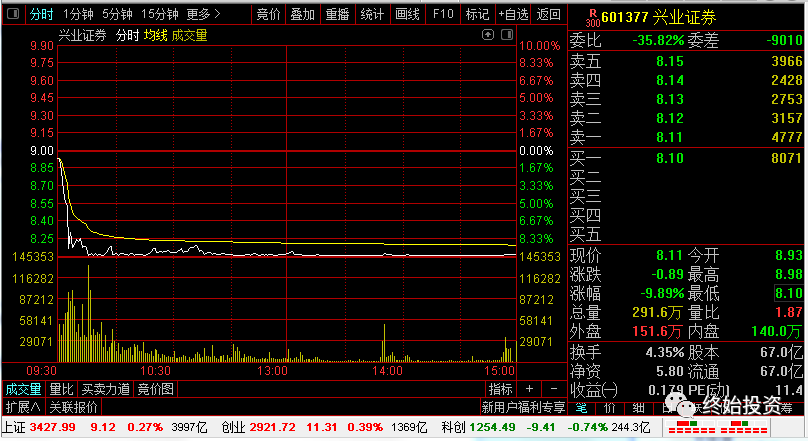This screenshot has height=441, width=808.
Task: Select the 成交量 volume tab below chart
Action: 23,389
